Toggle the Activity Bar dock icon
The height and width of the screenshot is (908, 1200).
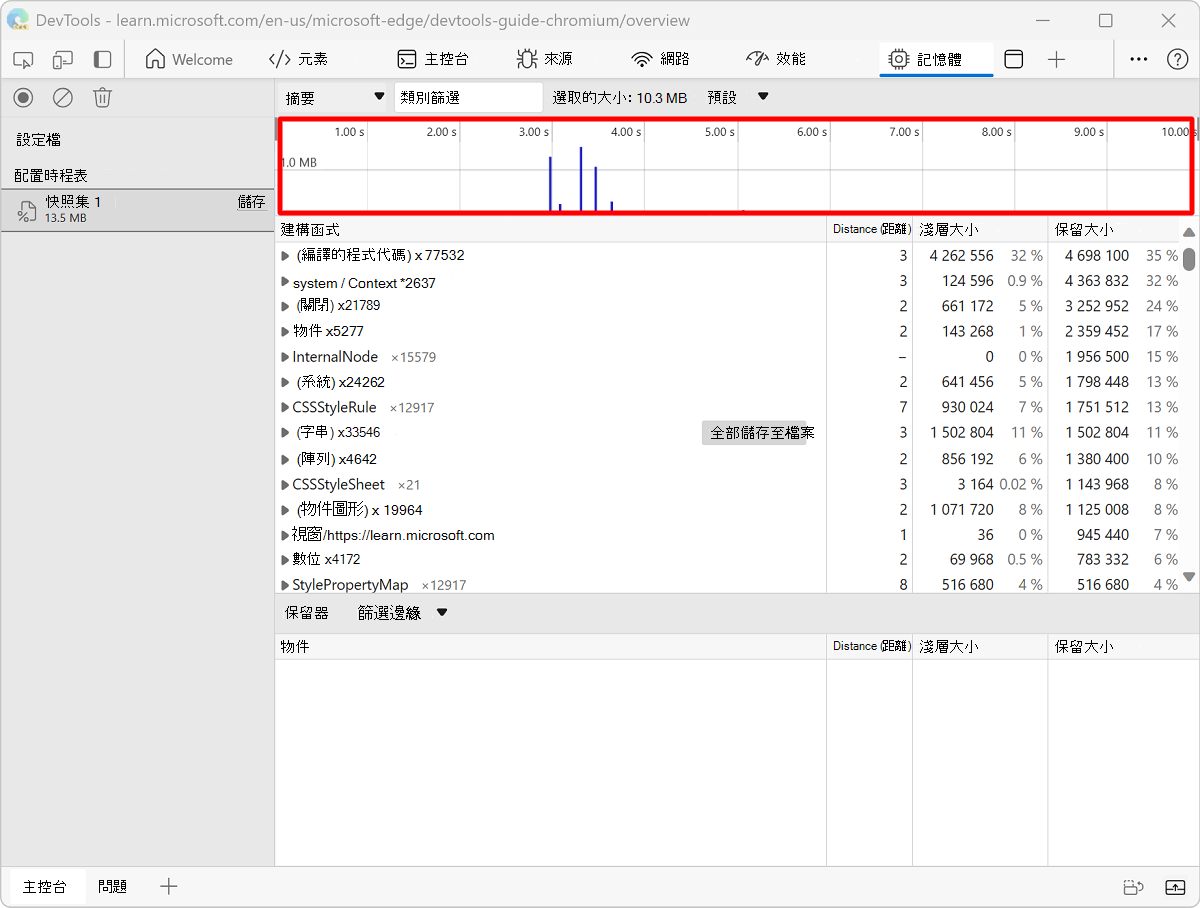pyautogui.click(x=102, y=60)
